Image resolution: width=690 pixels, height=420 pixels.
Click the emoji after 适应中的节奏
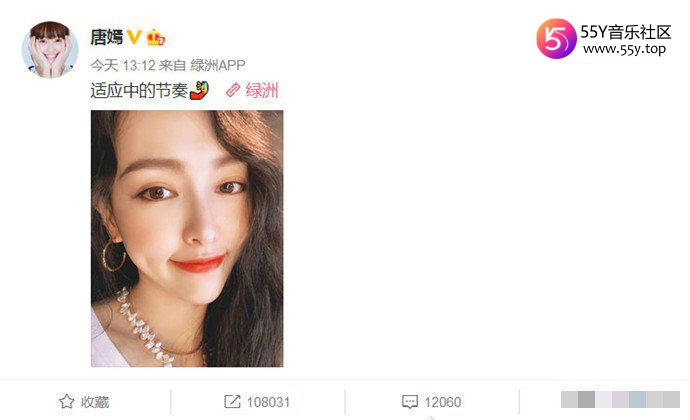click(x=199, y=90)
